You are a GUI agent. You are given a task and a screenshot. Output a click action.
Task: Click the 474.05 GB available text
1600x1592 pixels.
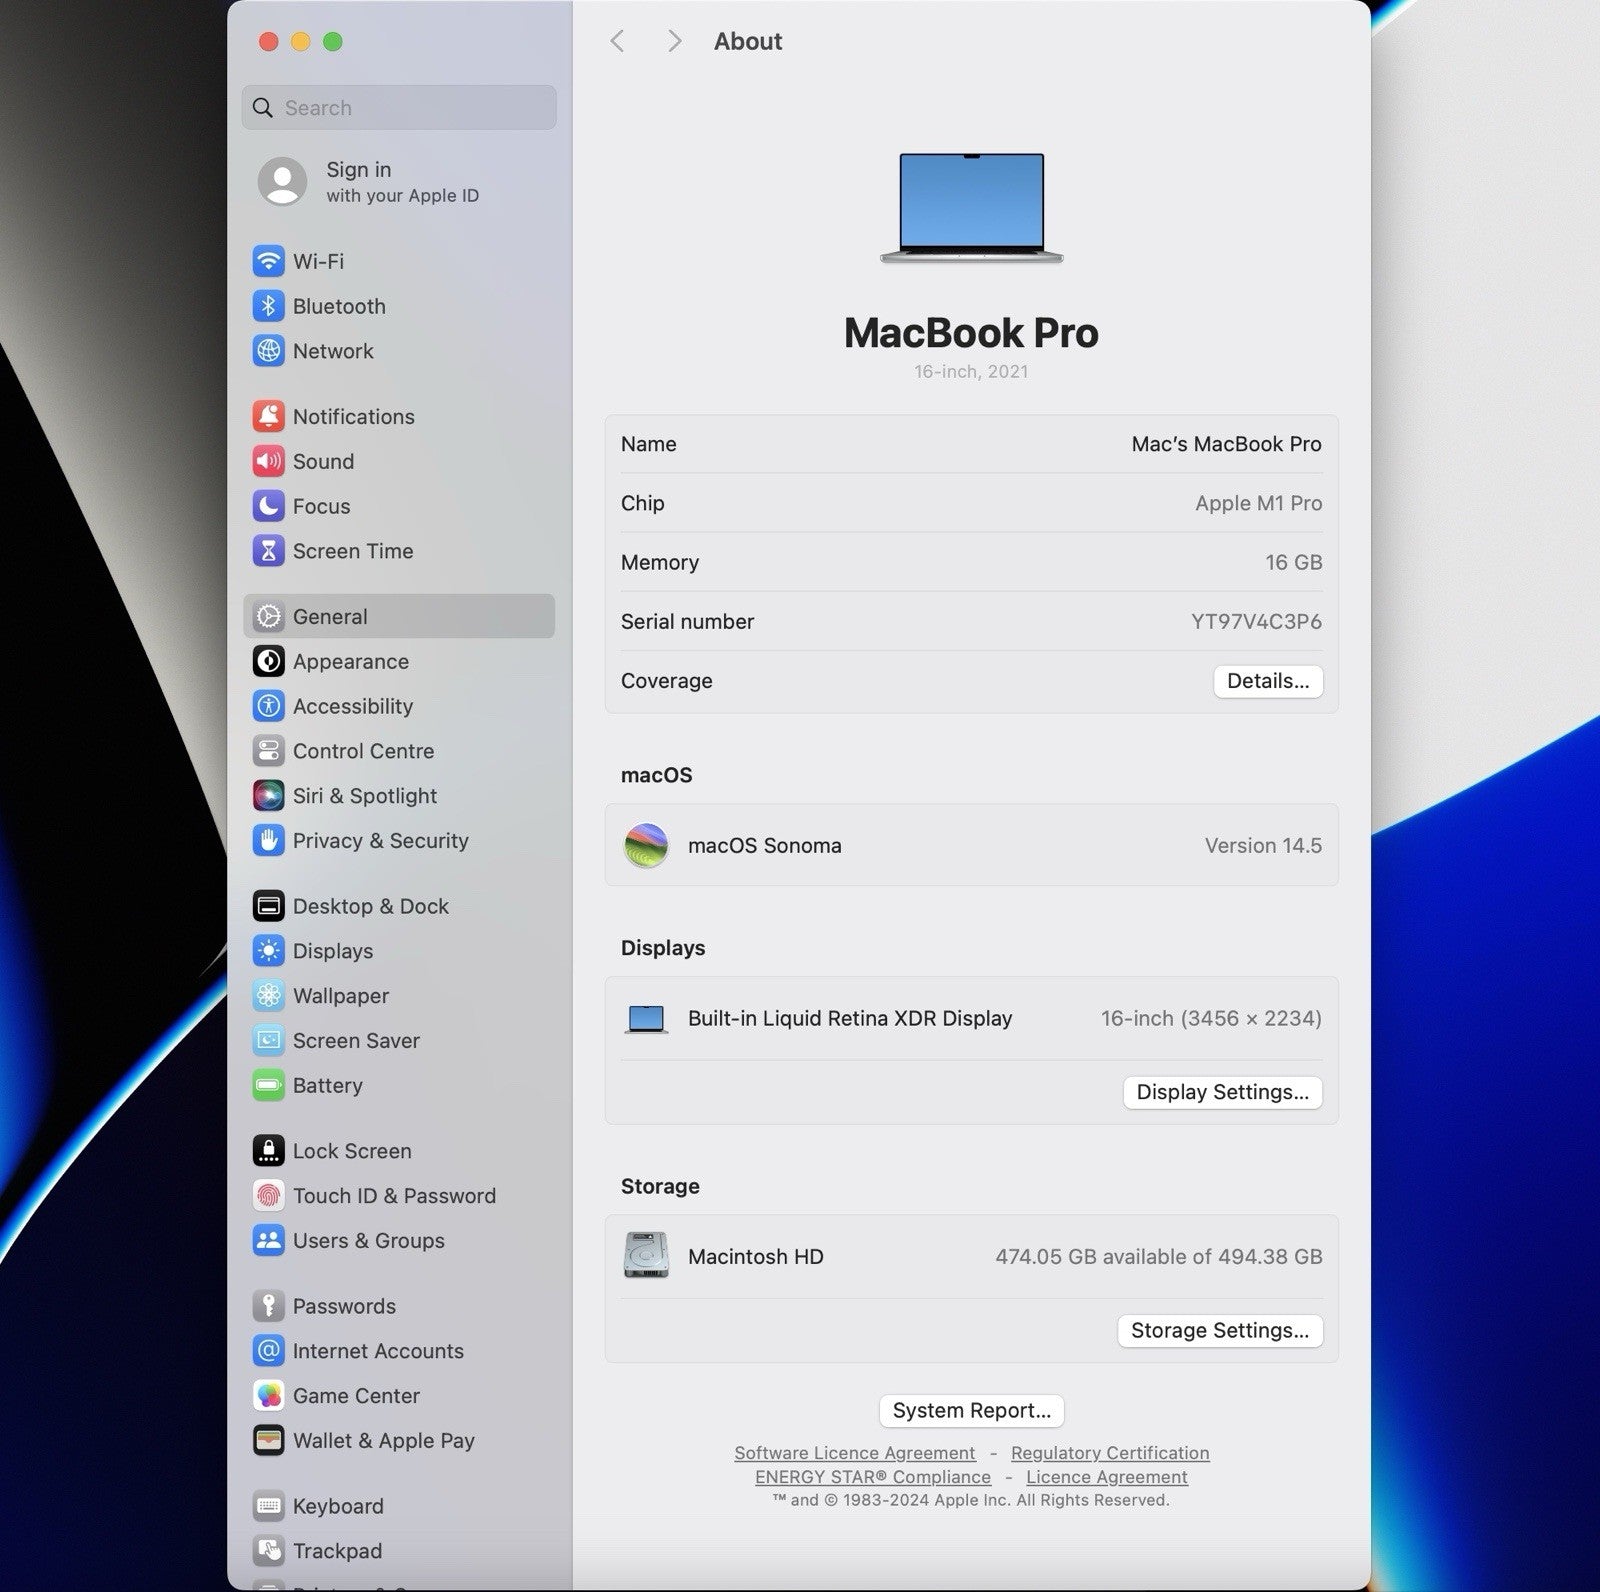(1158, 1257)
